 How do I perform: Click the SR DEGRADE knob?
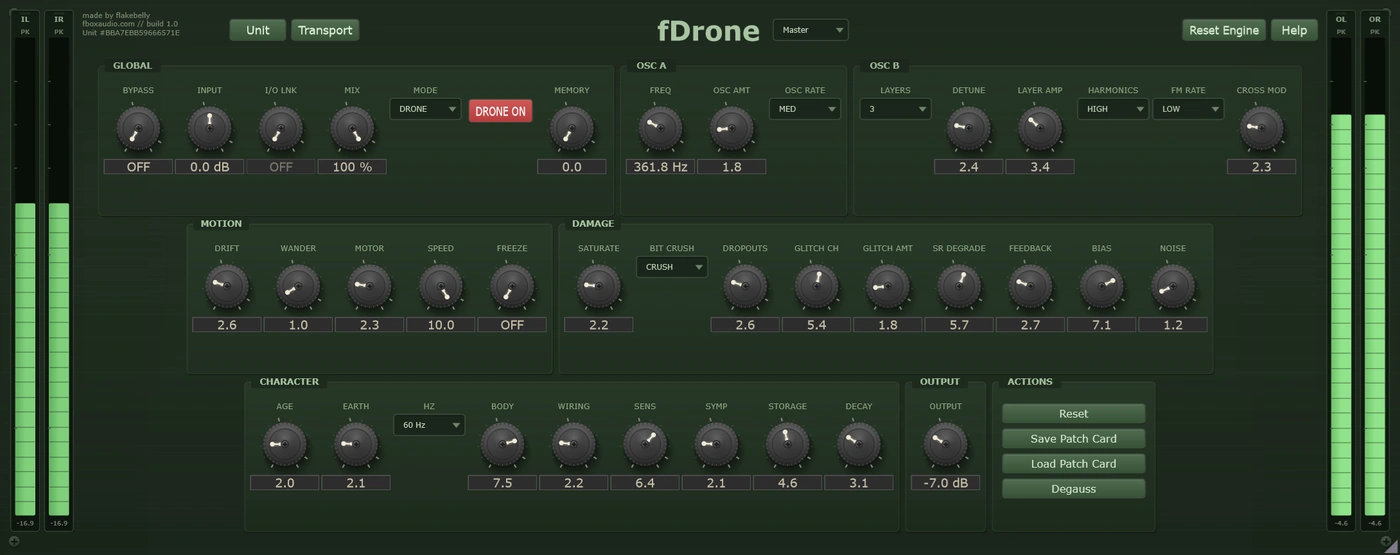(959, 287)
